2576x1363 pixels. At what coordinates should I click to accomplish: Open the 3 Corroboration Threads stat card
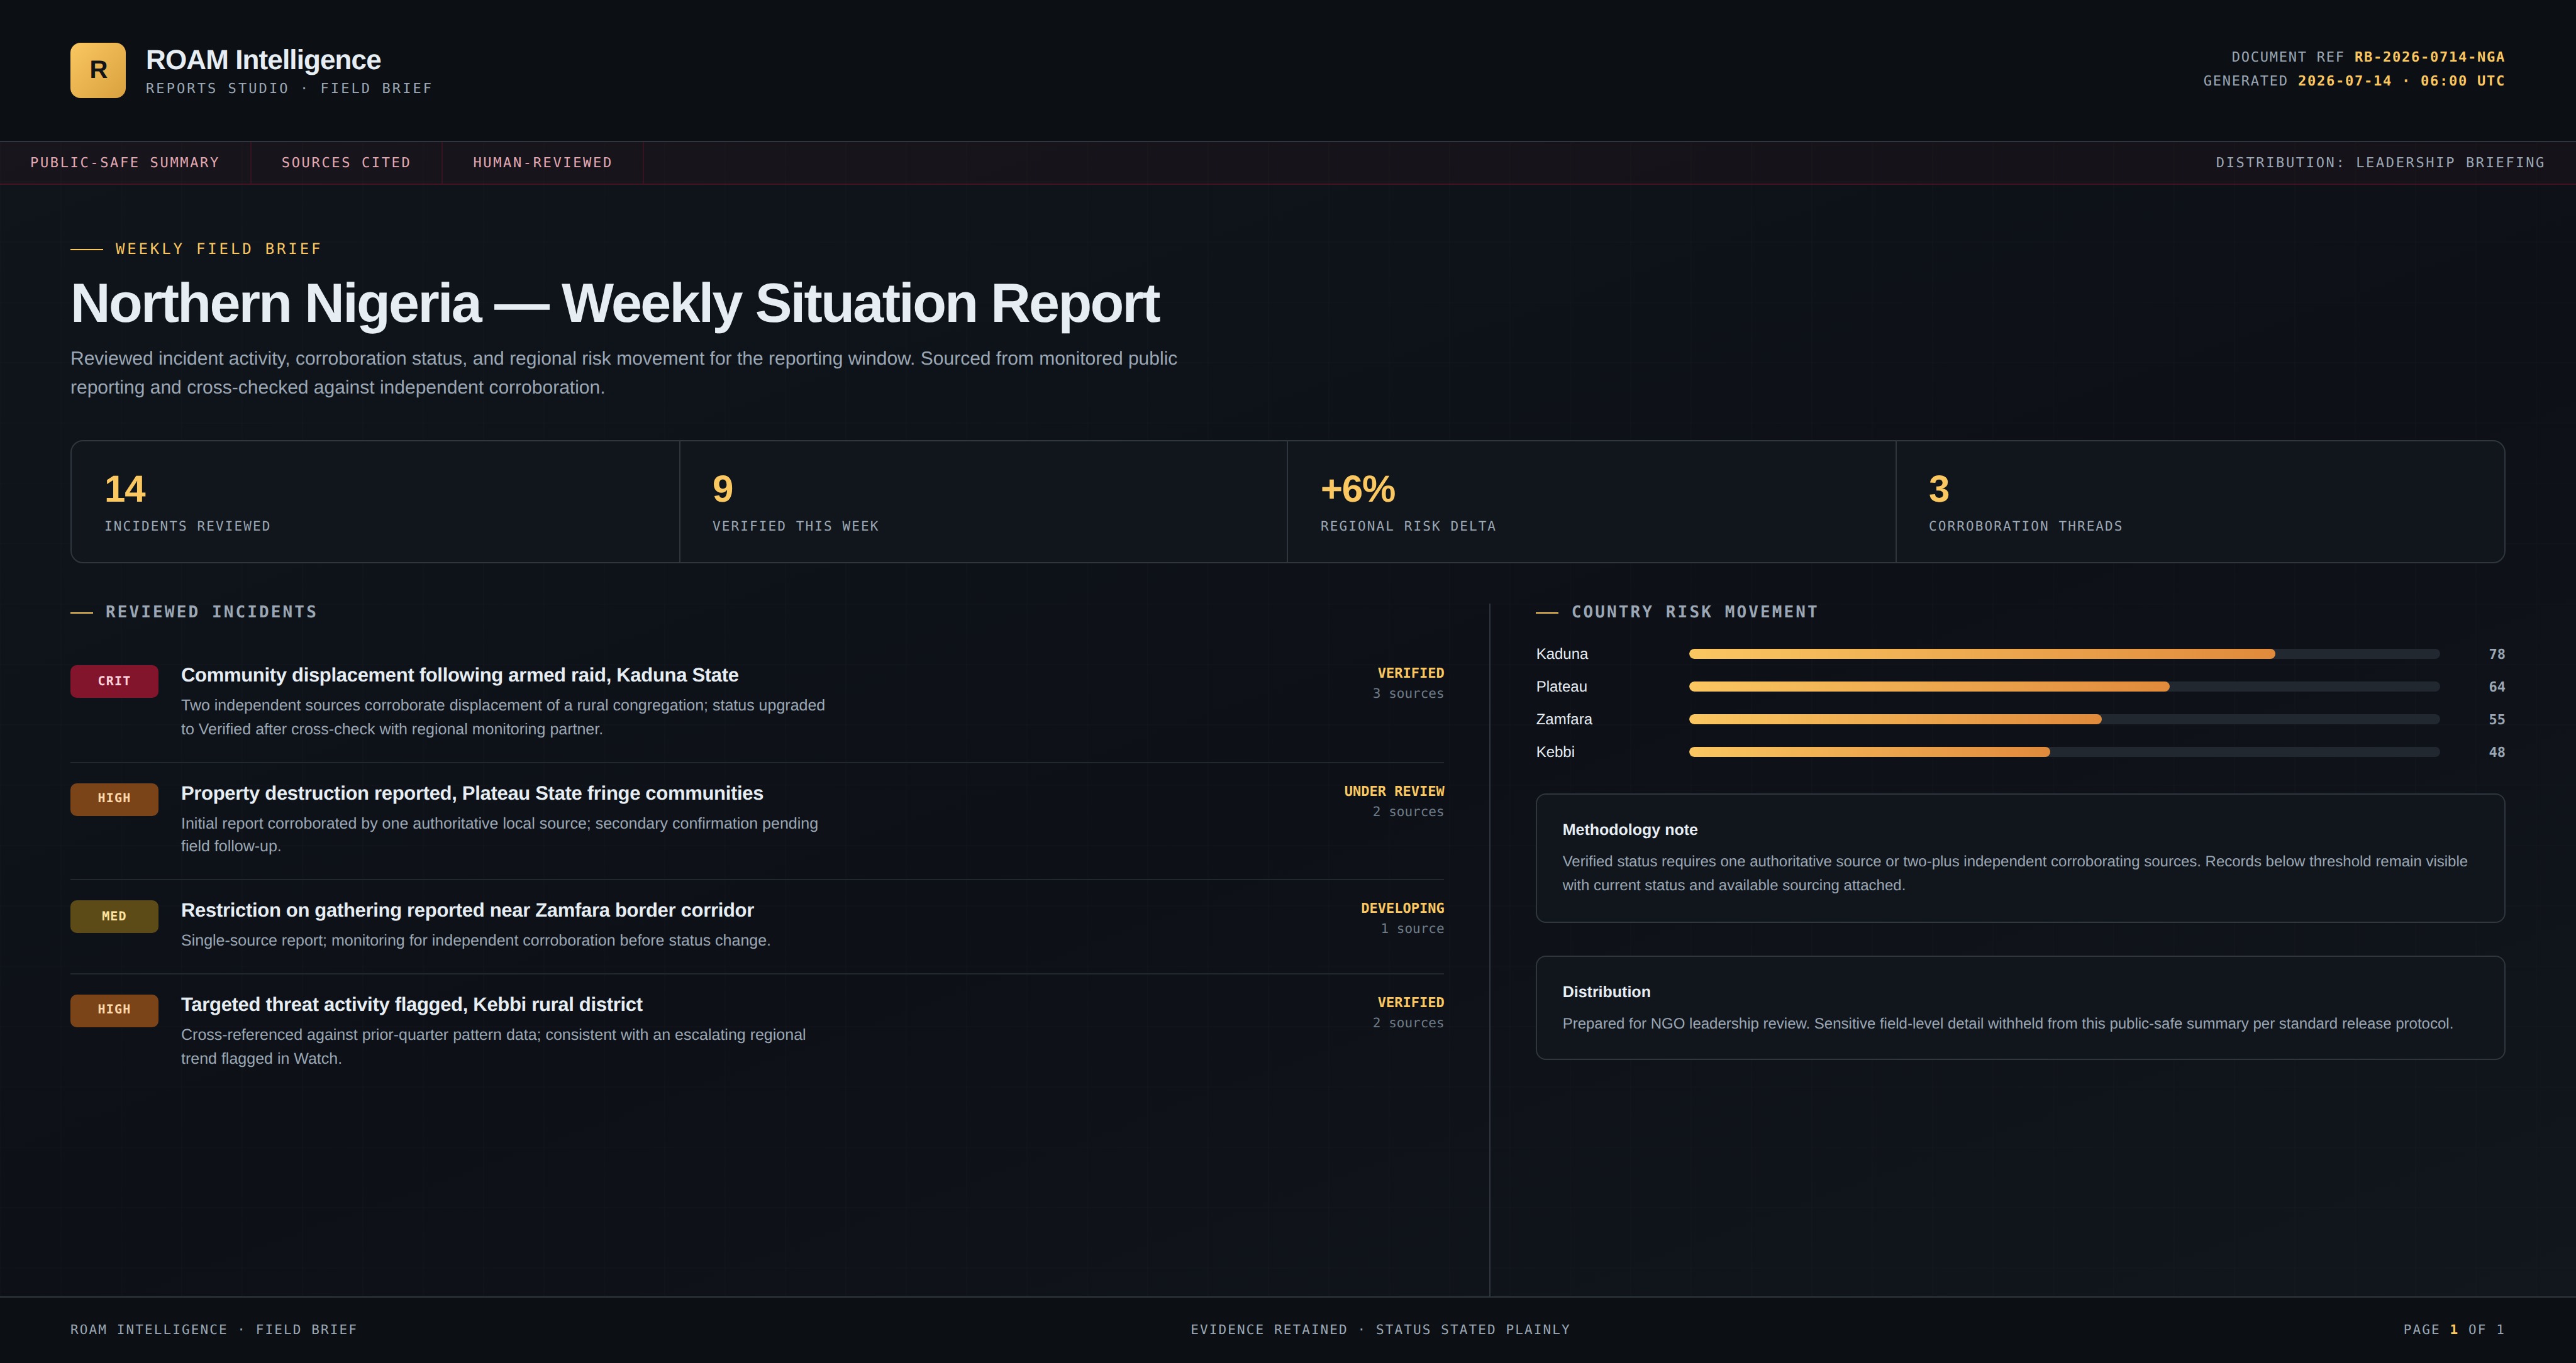point(2200,502)
